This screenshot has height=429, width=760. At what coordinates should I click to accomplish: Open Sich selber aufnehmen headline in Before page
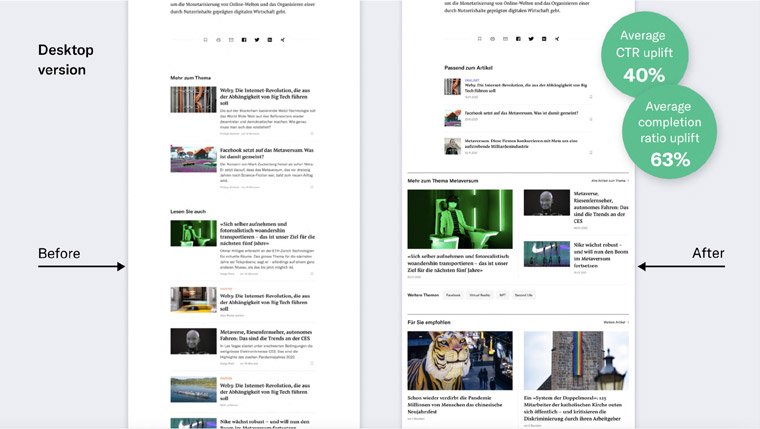point(267,234)
